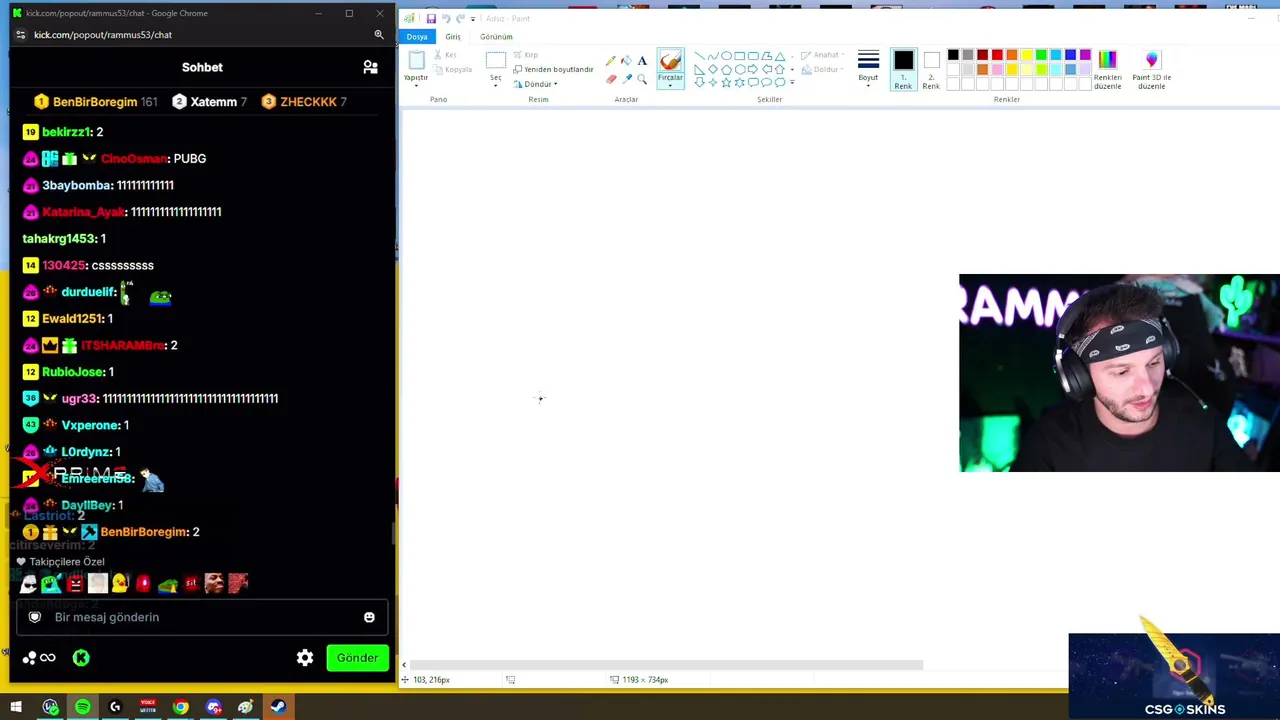1280x720 pixels.
Task: Switch to the Görünüm ribbon tab
Action: pyautogui.click(x=496, y=37)
